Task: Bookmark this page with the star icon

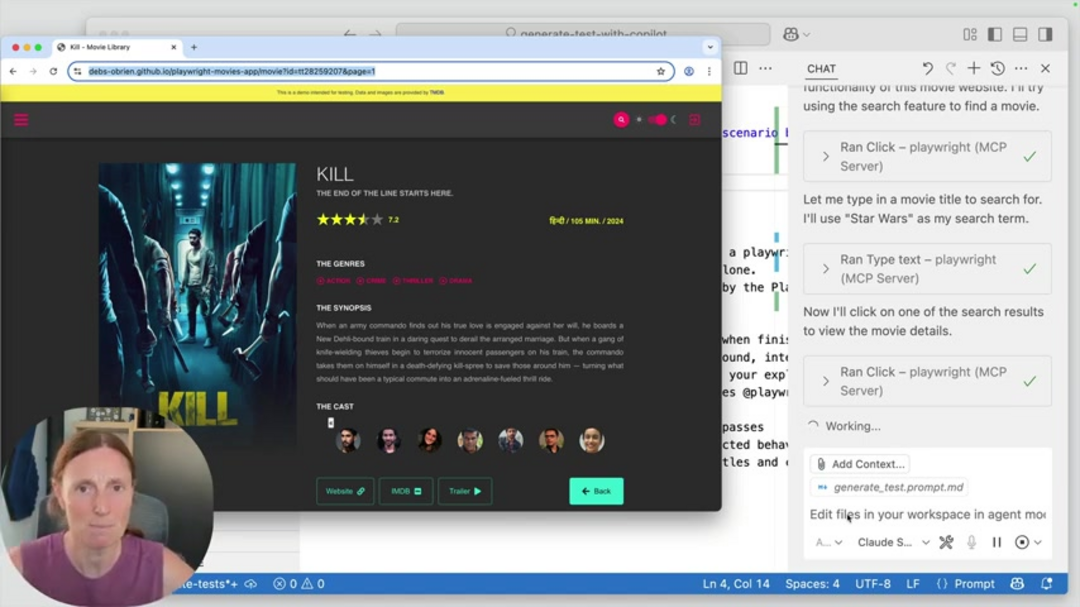Action: pos(661,72)
